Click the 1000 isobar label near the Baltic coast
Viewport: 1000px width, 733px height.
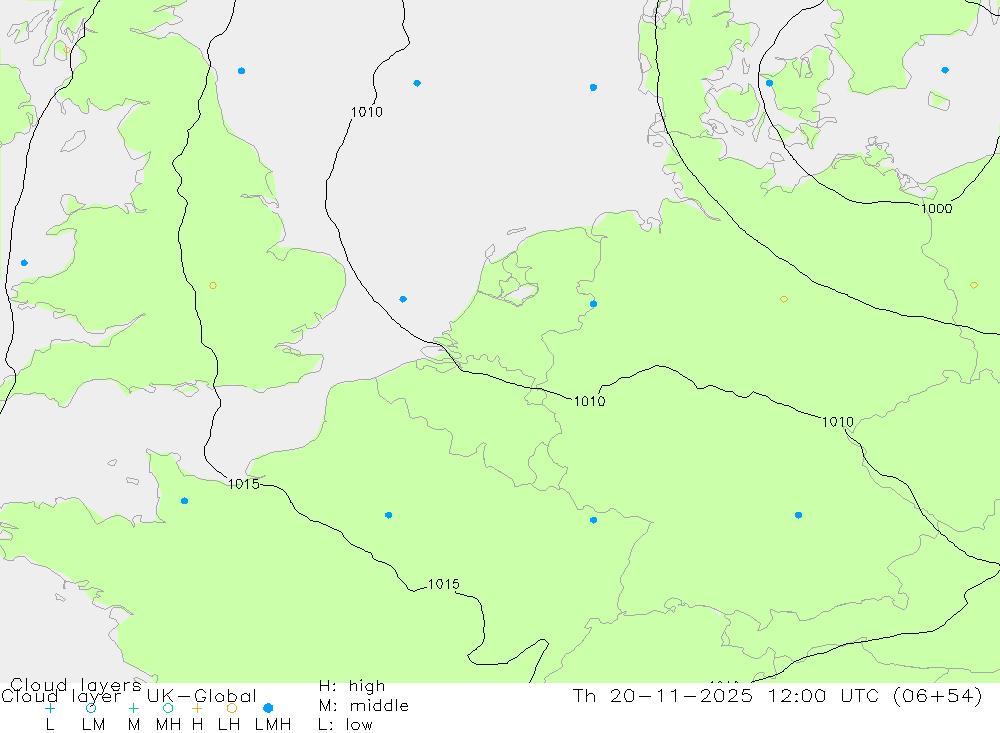tap(936, 209)
